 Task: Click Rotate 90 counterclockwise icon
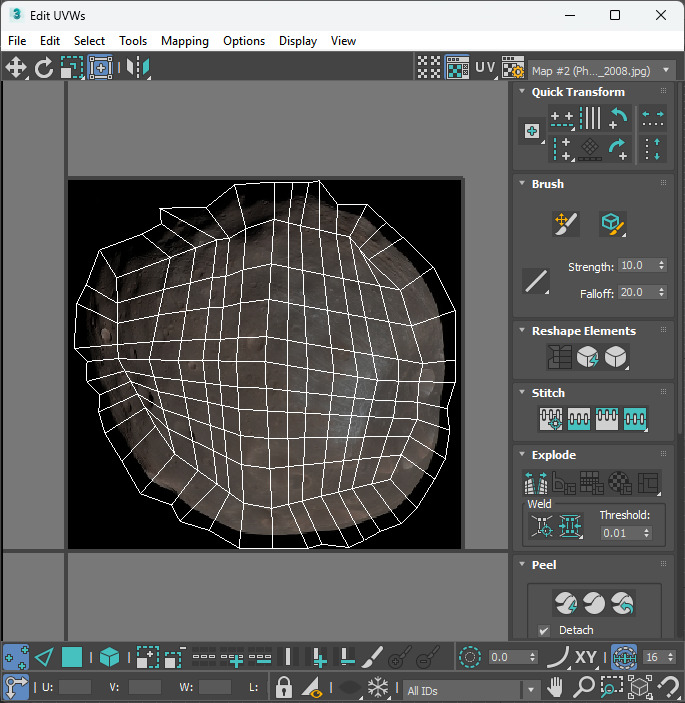point(618,119)
